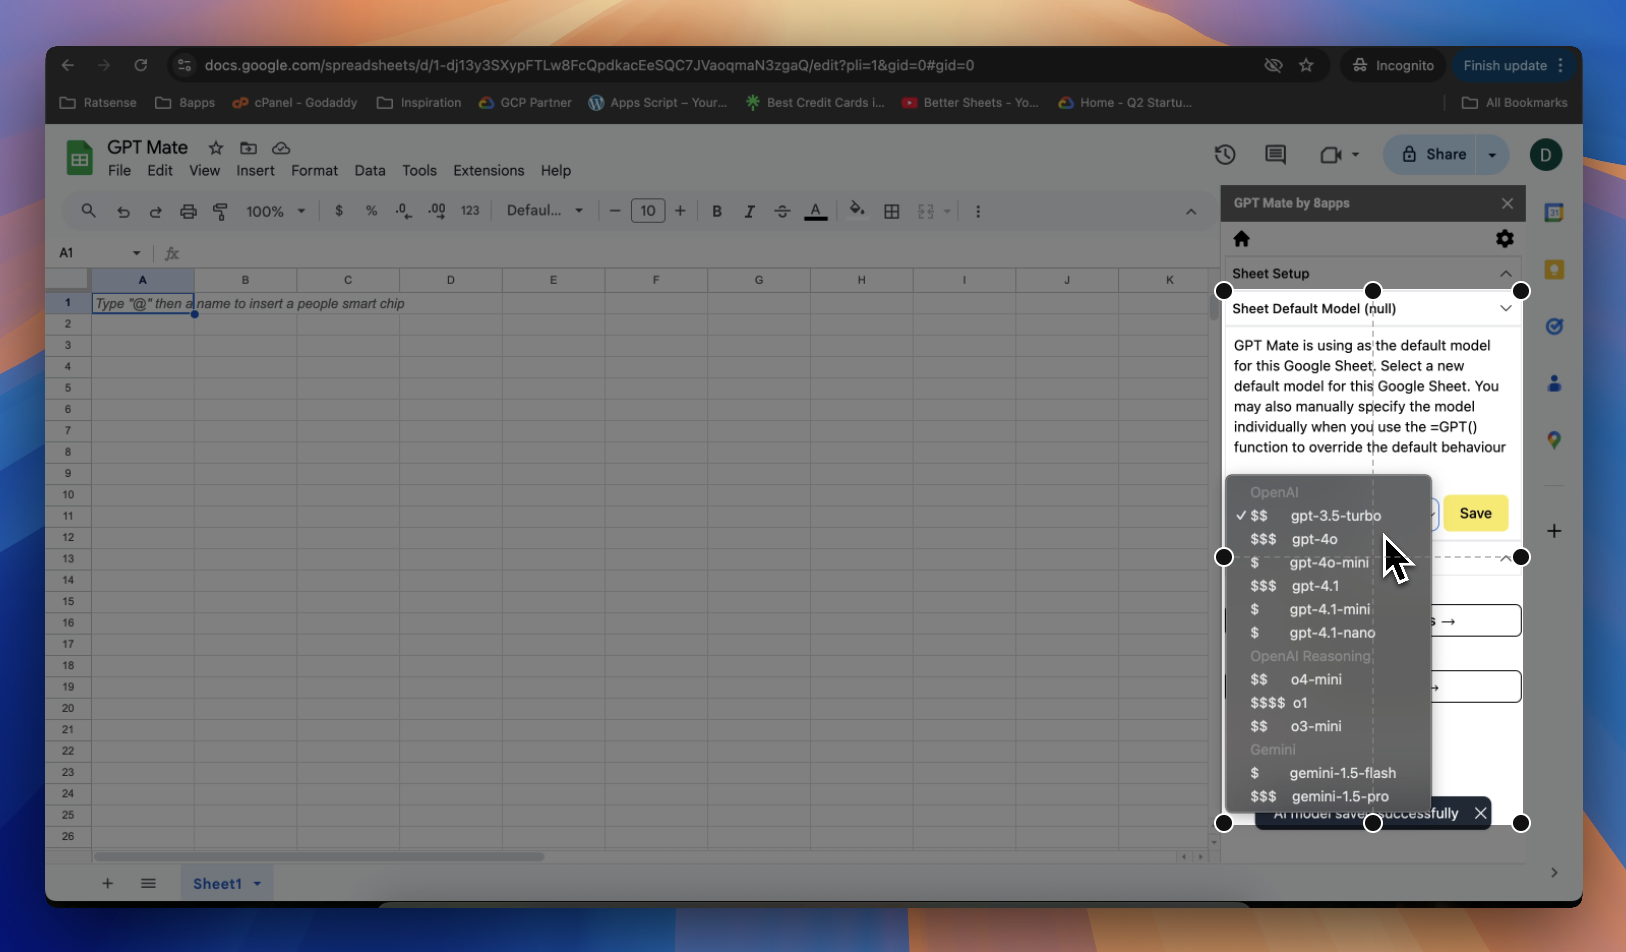Choose gpt-4o-mini model option
Screen dimensions: 1626x952
coord(1328,562)
